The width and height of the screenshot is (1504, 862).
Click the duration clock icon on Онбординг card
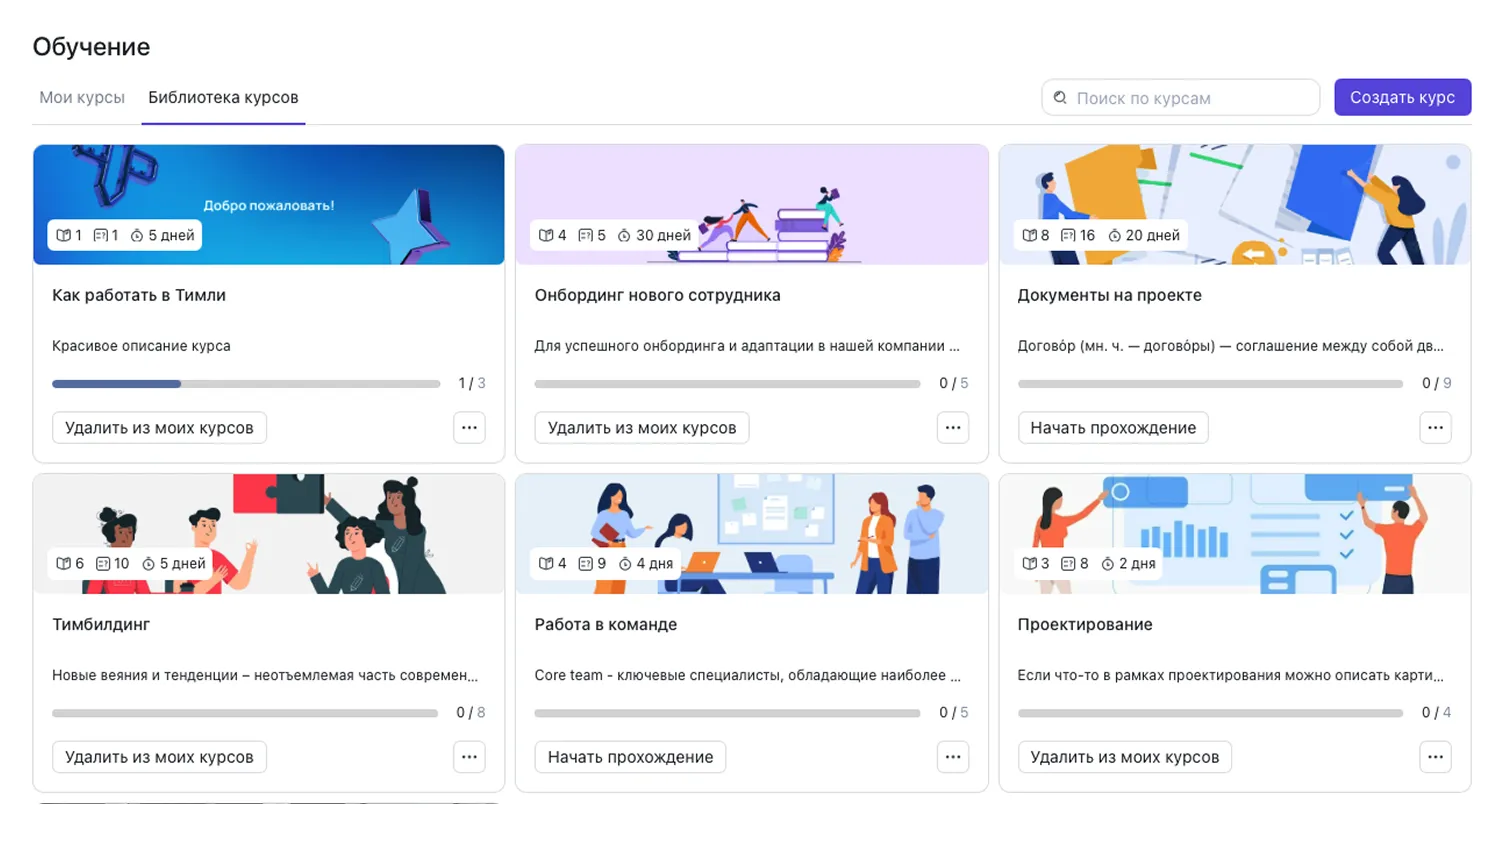tap(624, 236)
